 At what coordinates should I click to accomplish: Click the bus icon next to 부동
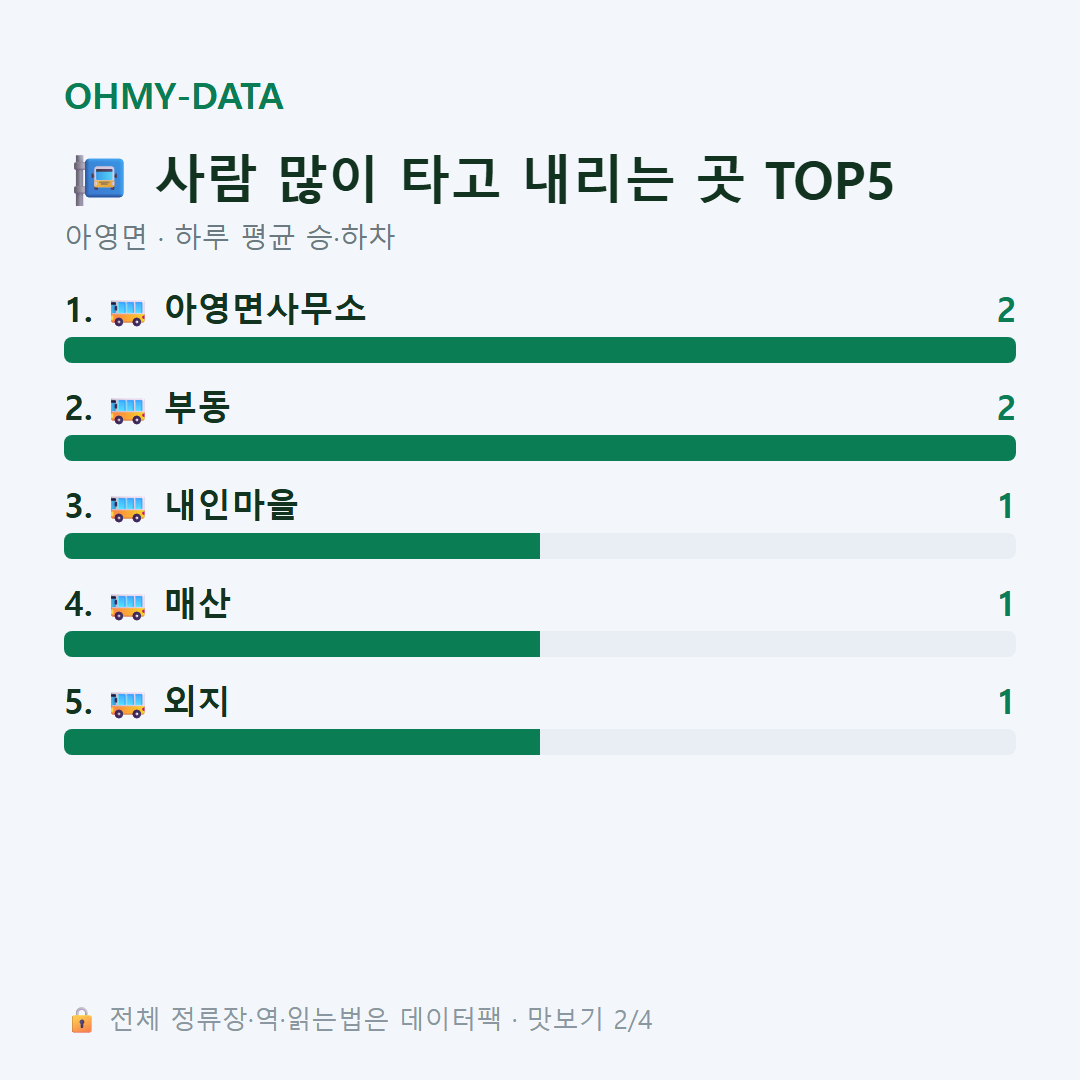[127, 409]
